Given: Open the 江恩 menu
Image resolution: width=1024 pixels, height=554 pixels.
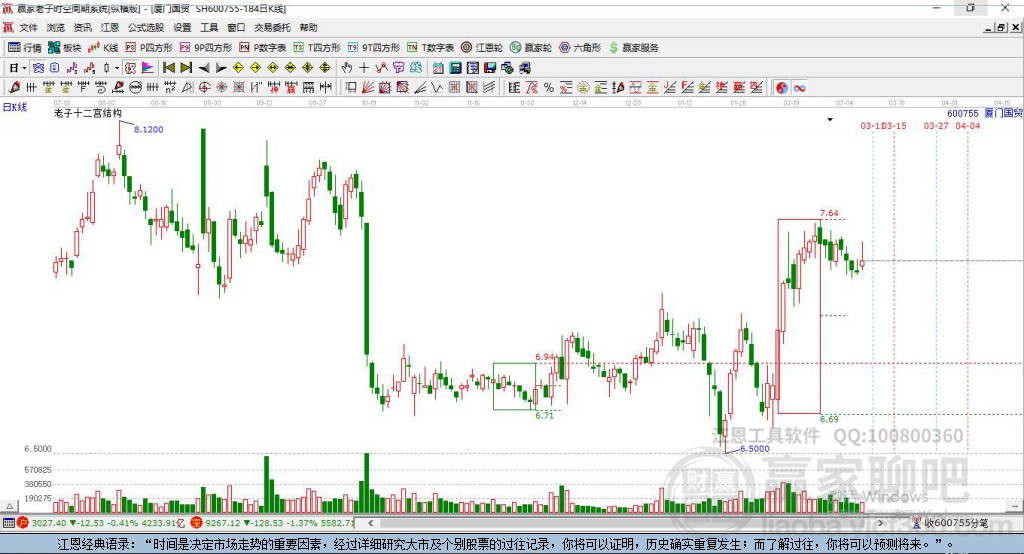Looking at the screenshot, I should click(x=110, y=27).
